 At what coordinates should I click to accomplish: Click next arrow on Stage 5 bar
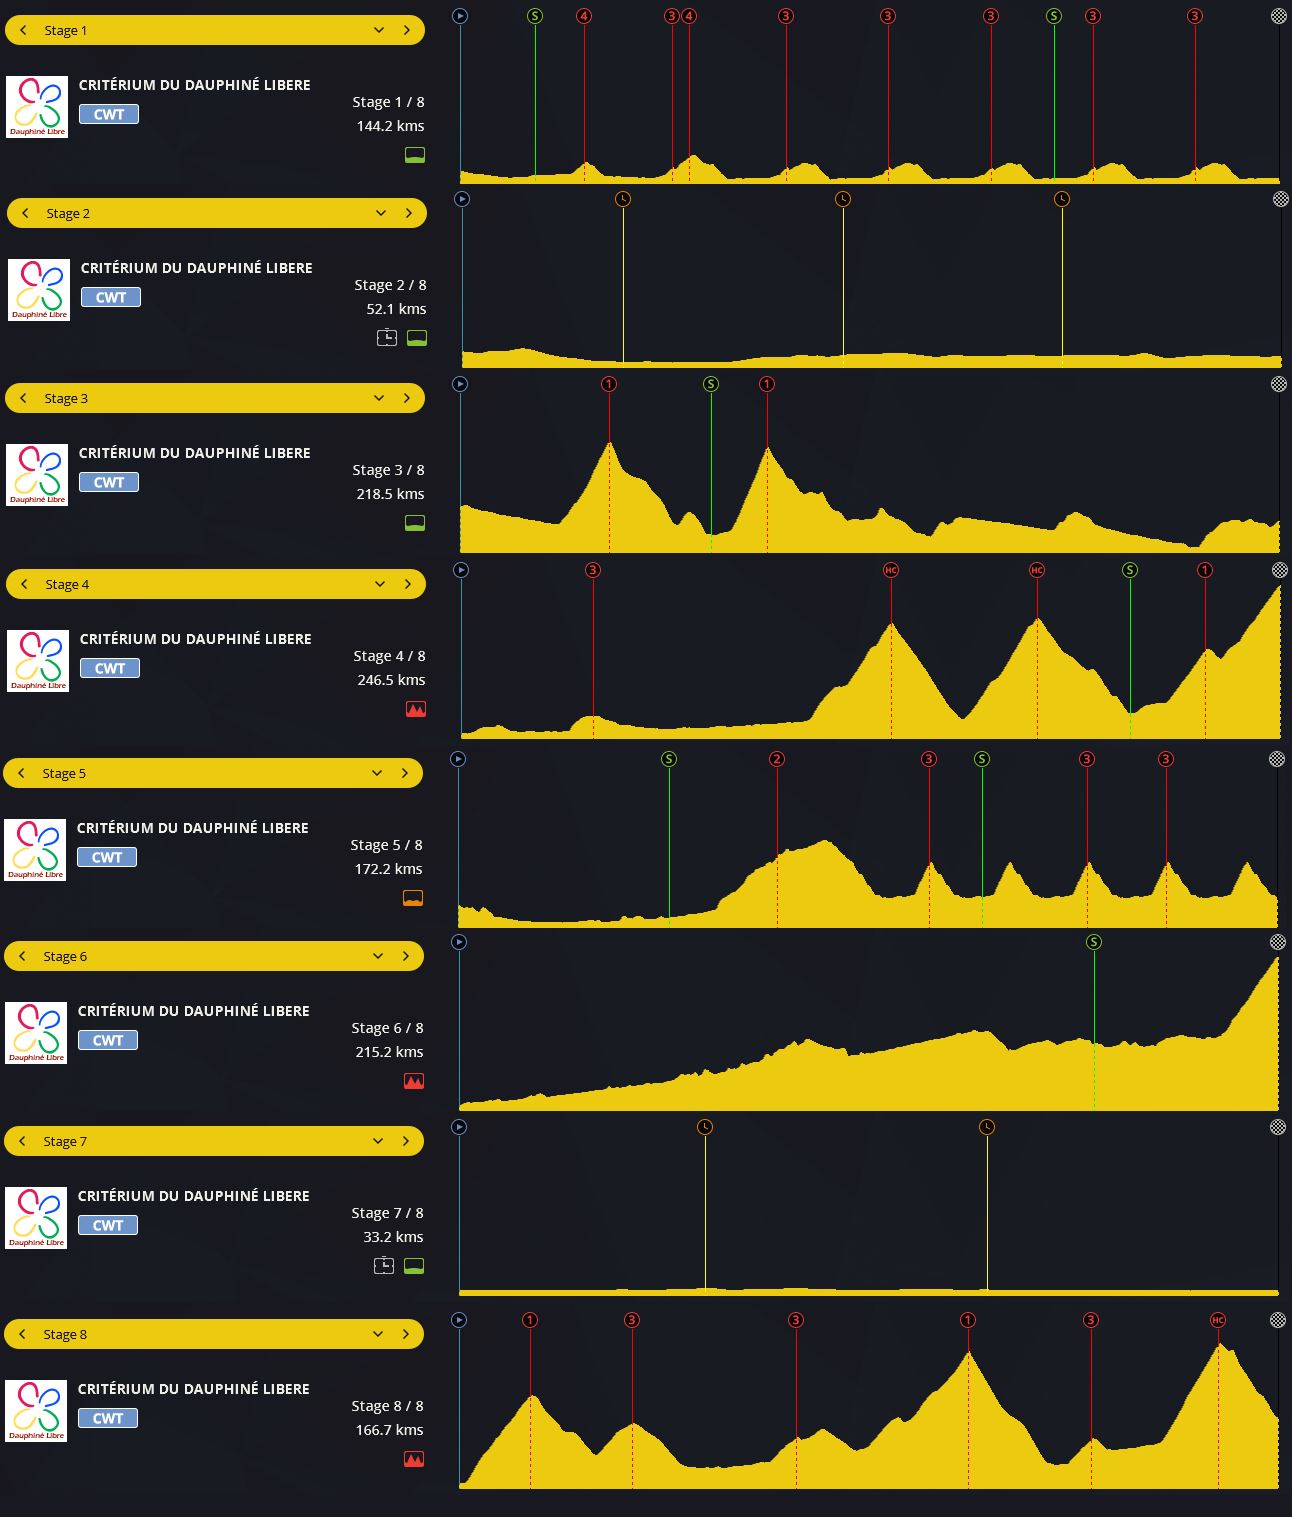pos(405,773)
